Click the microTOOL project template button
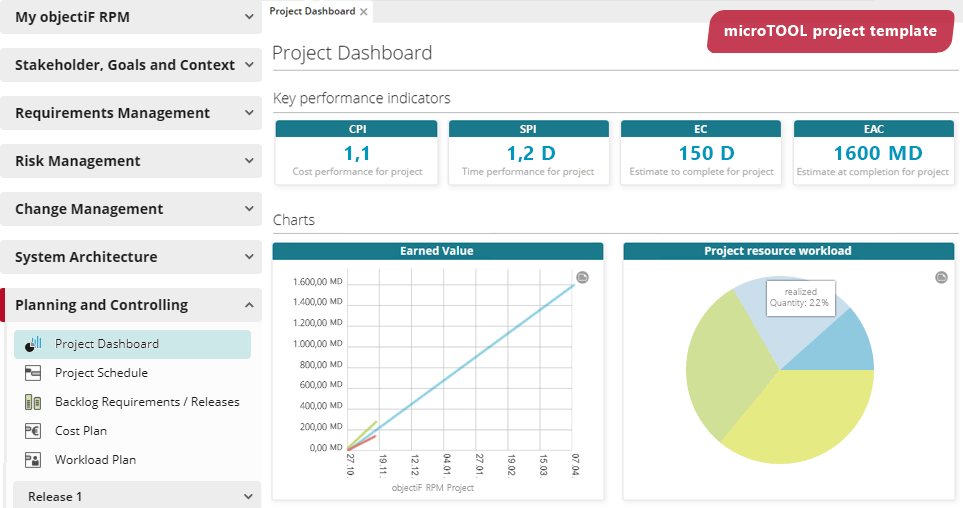 tap(830, 31)
